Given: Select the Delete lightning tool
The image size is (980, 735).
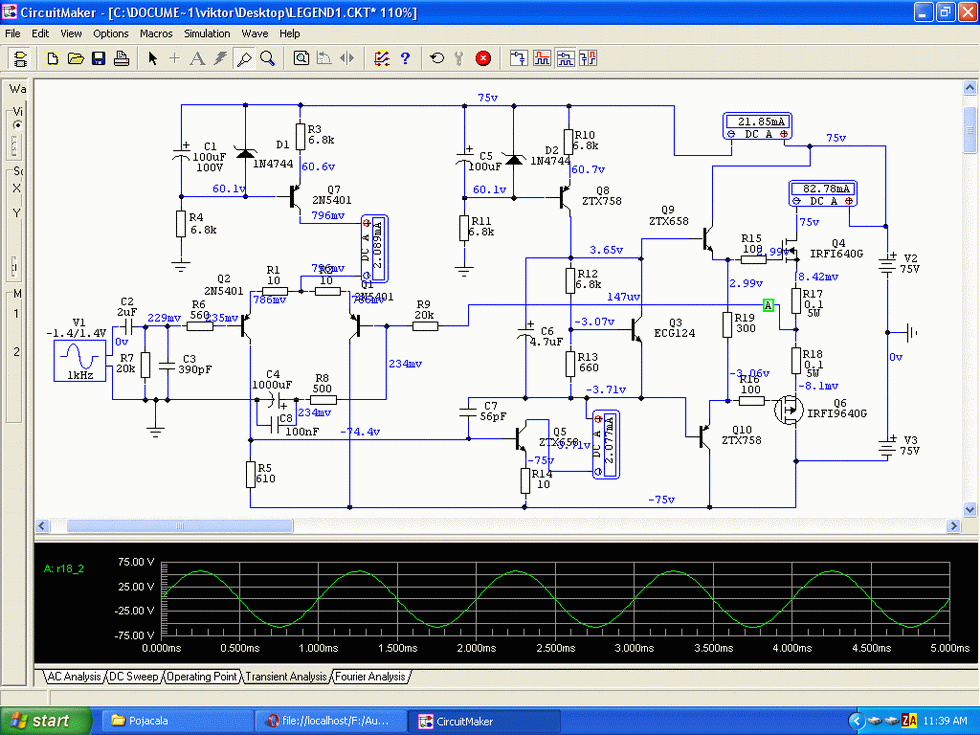Looking at the screenshot, I should click(220, 59).
